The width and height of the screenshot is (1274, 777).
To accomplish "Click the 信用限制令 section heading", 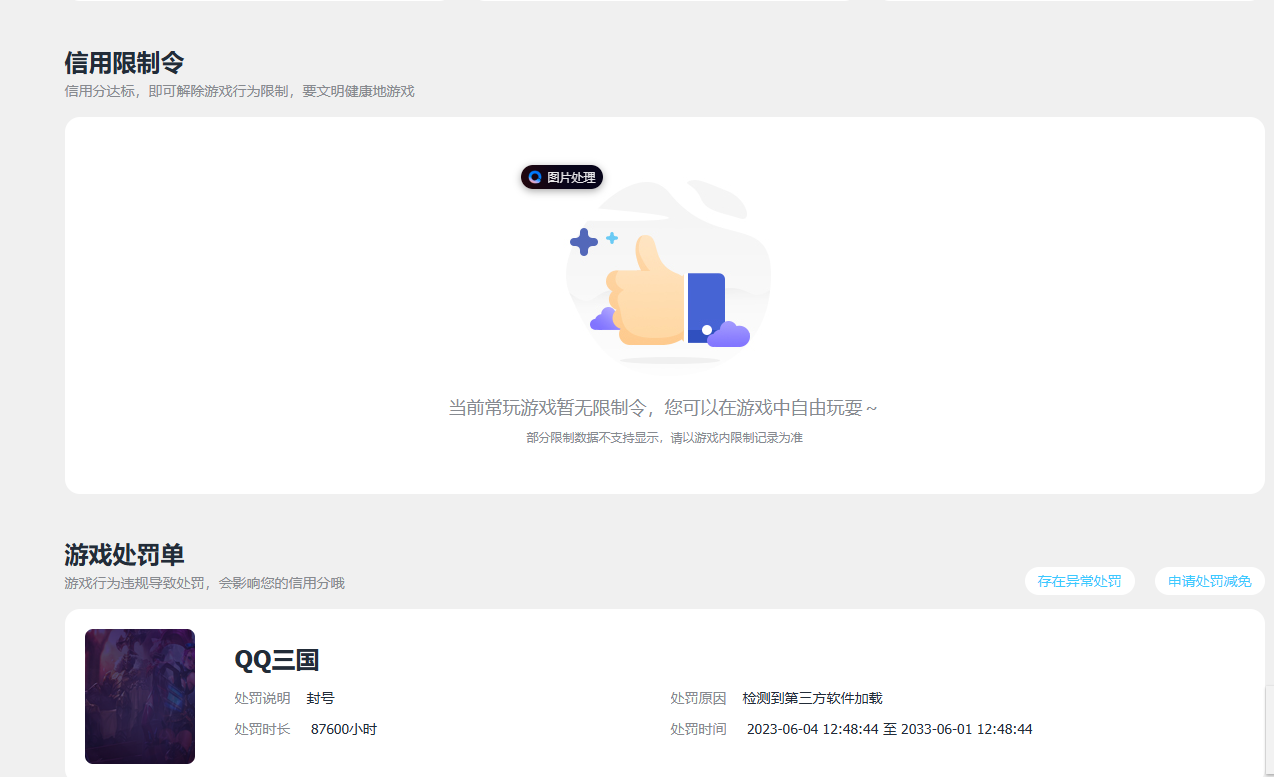I will [x=124, y=63].
